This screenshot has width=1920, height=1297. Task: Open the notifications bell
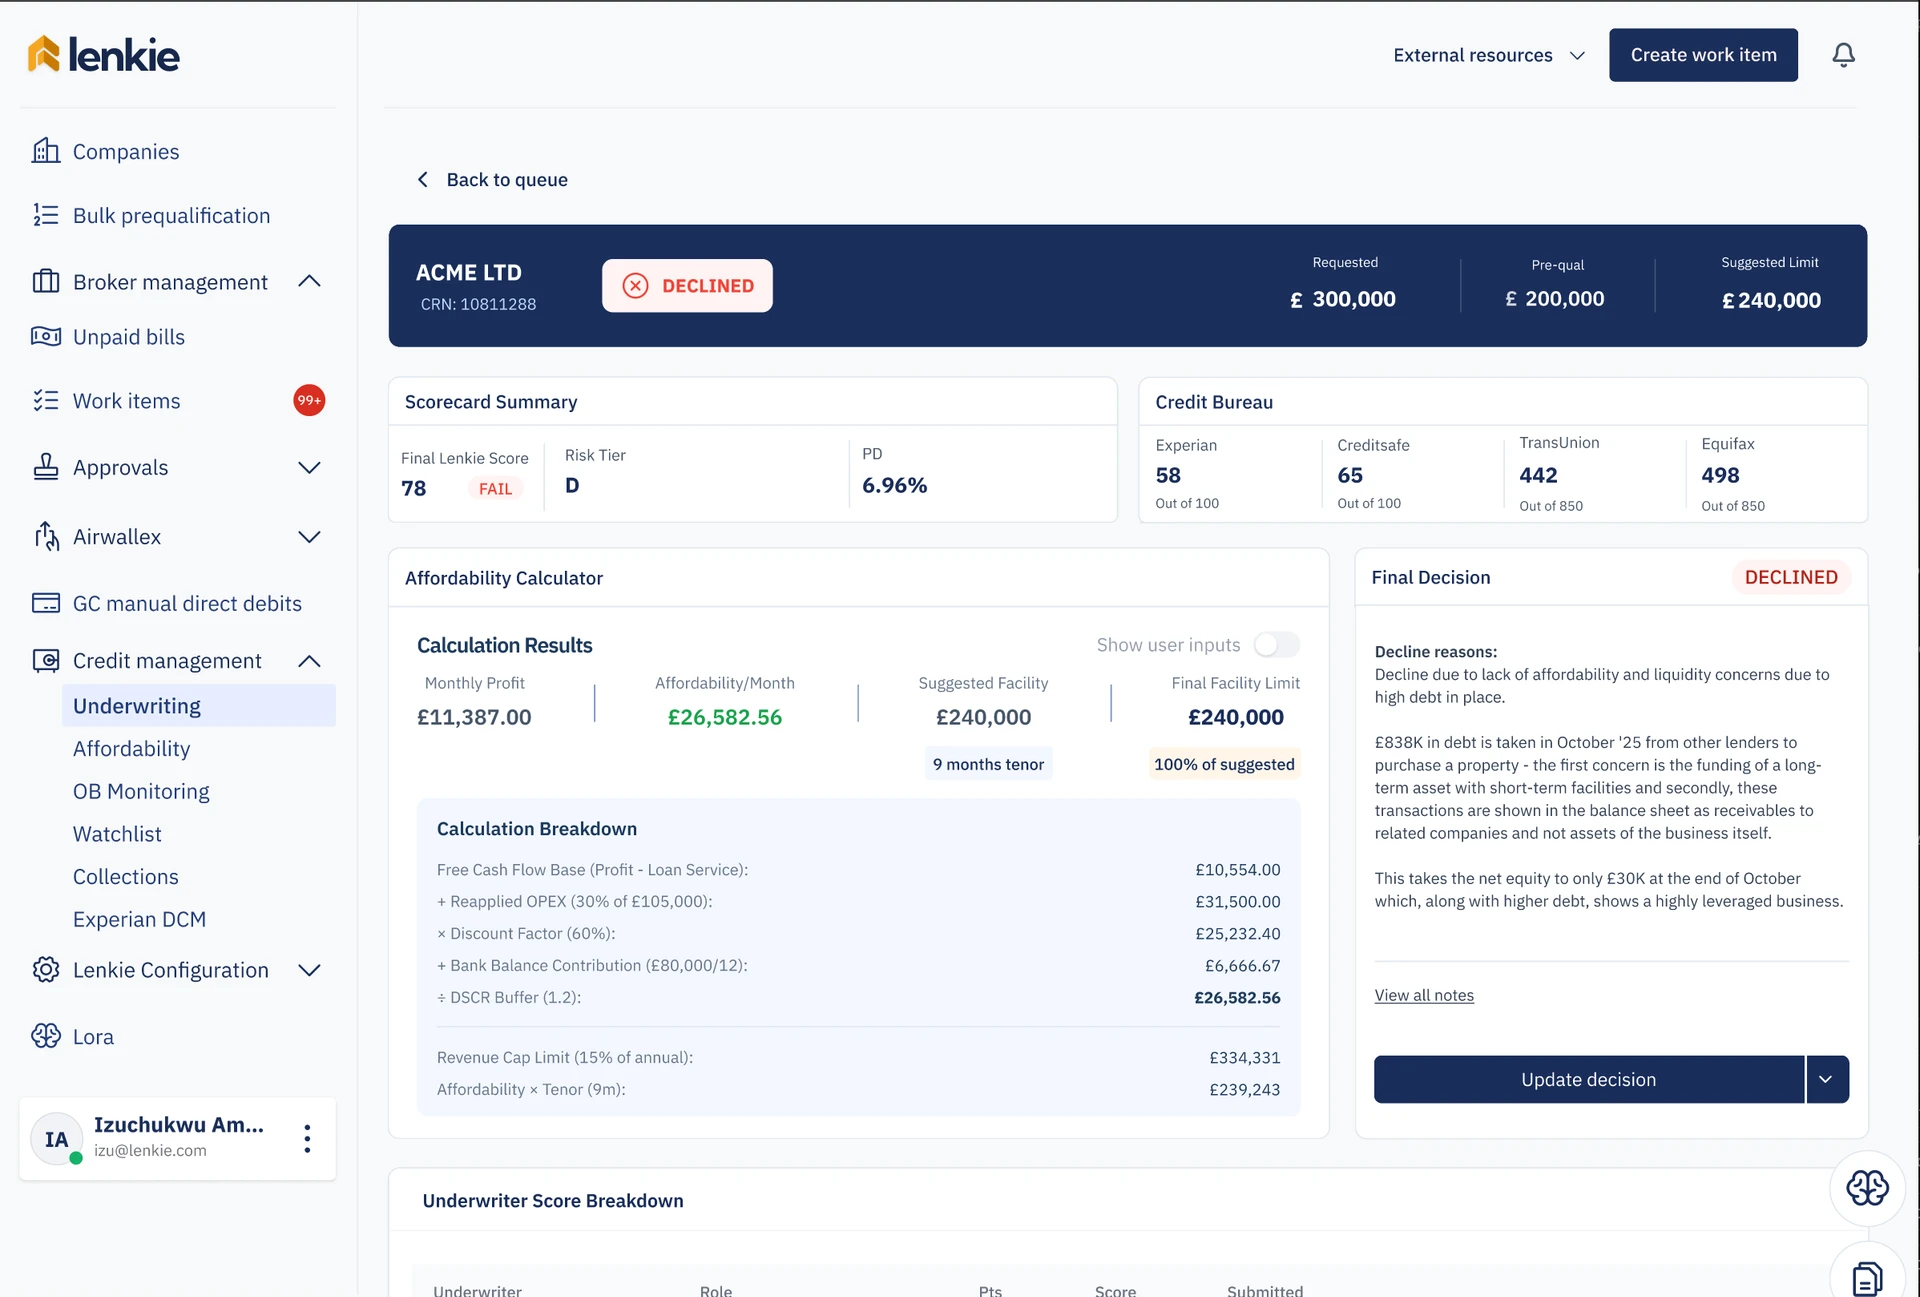tap(1843, 55)
